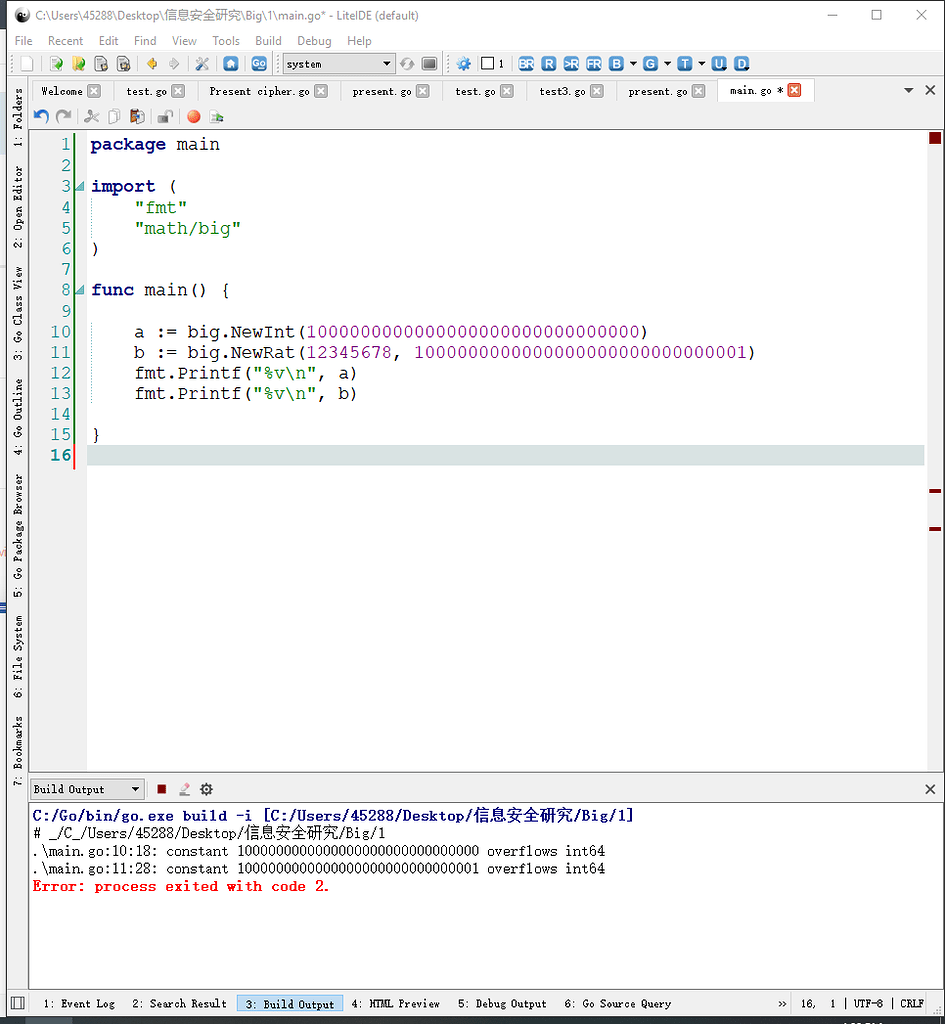Click the red toggle breakpoint icon
Image resolution: width=945 pixels, height=1024 pixels.
(x=193, y=117)
